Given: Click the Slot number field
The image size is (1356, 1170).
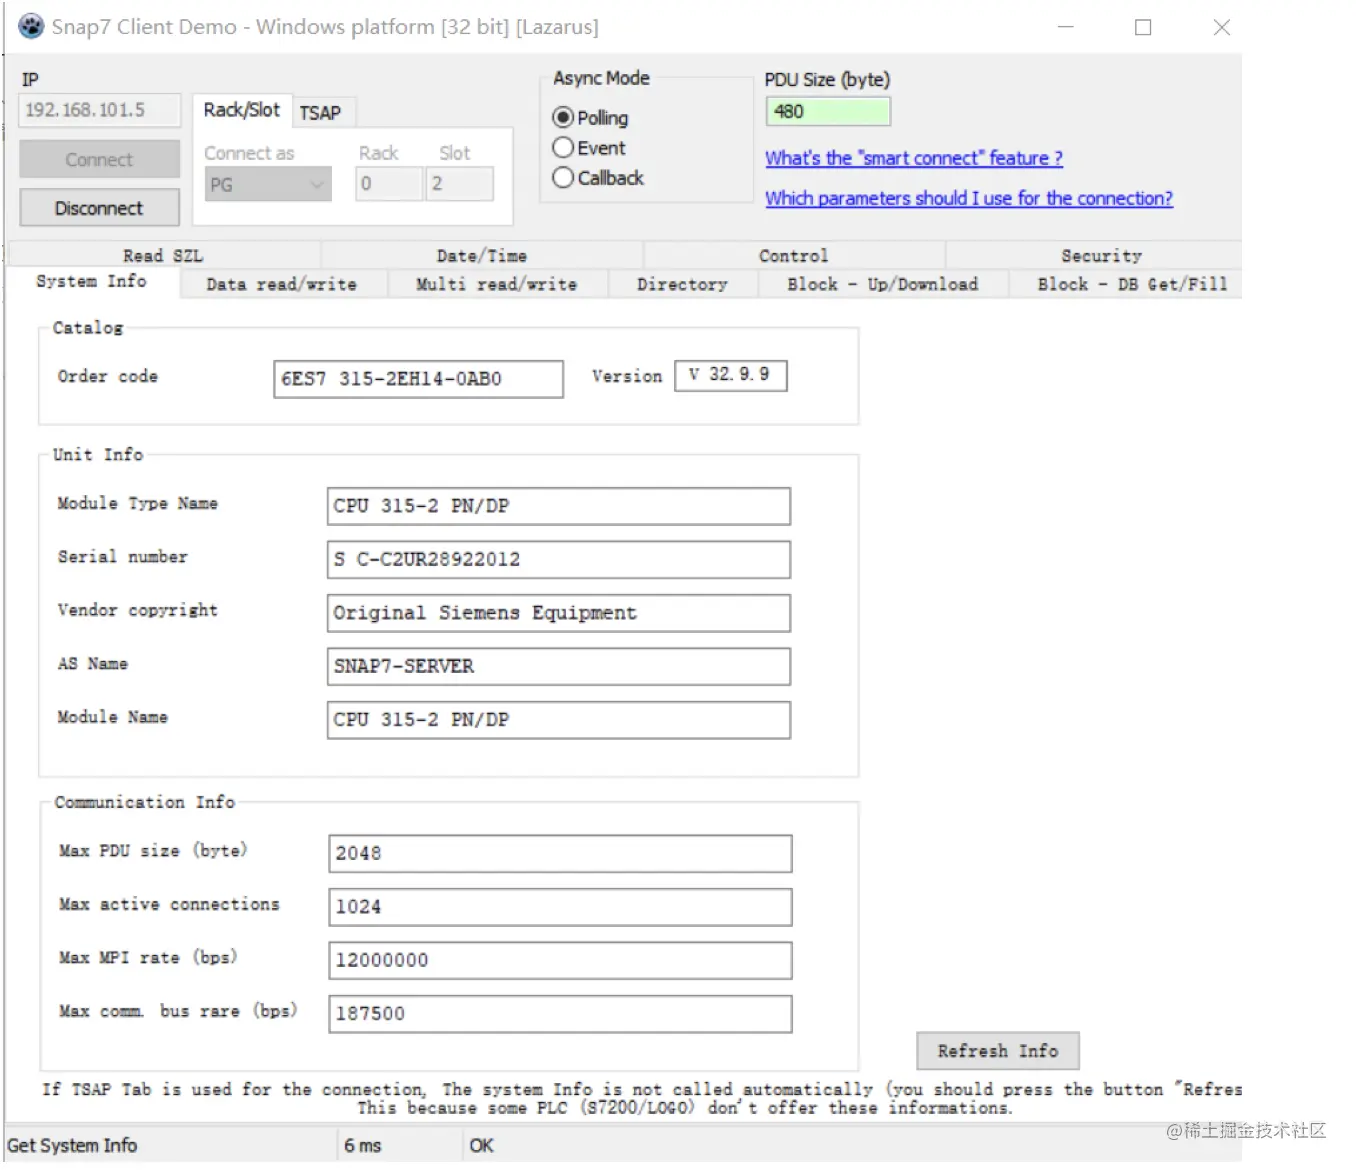Looking at the screenshot, I should pos(460,184).
